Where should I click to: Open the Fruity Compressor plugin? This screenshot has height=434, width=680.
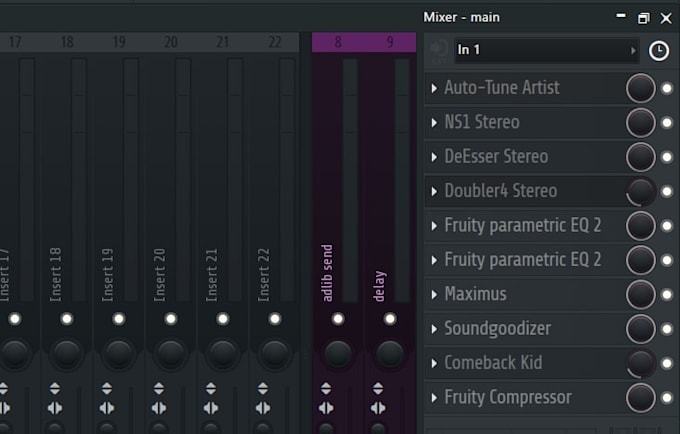tap(508, 397)
